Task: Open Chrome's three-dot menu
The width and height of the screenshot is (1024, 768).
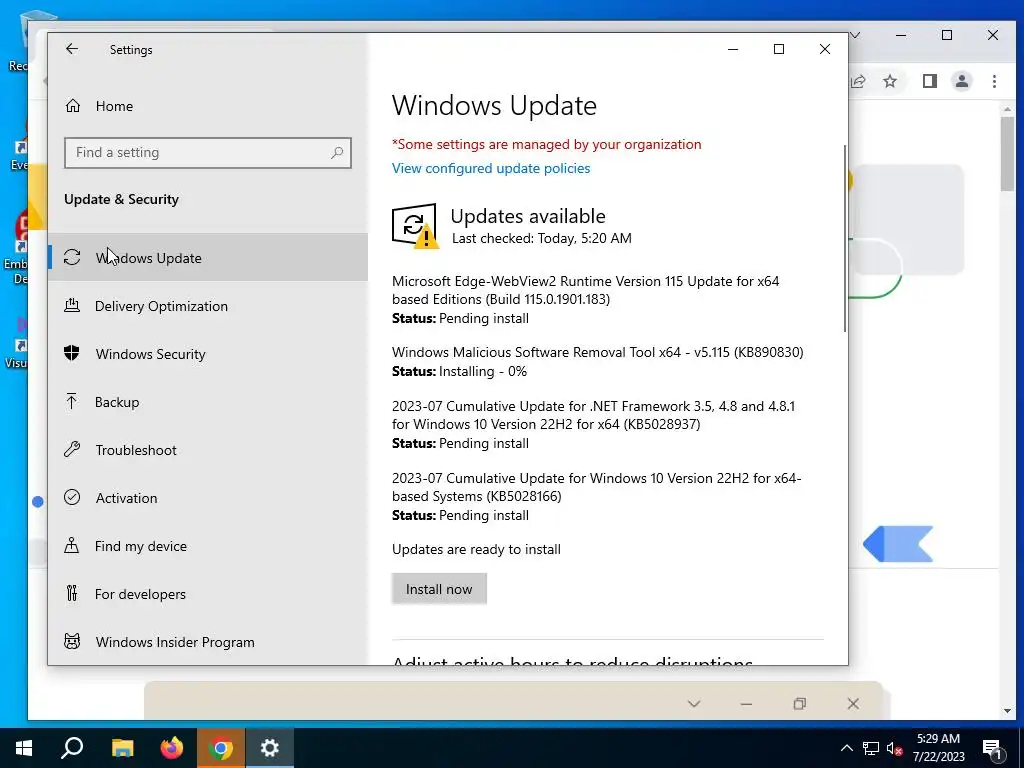Action: (994, 81)
